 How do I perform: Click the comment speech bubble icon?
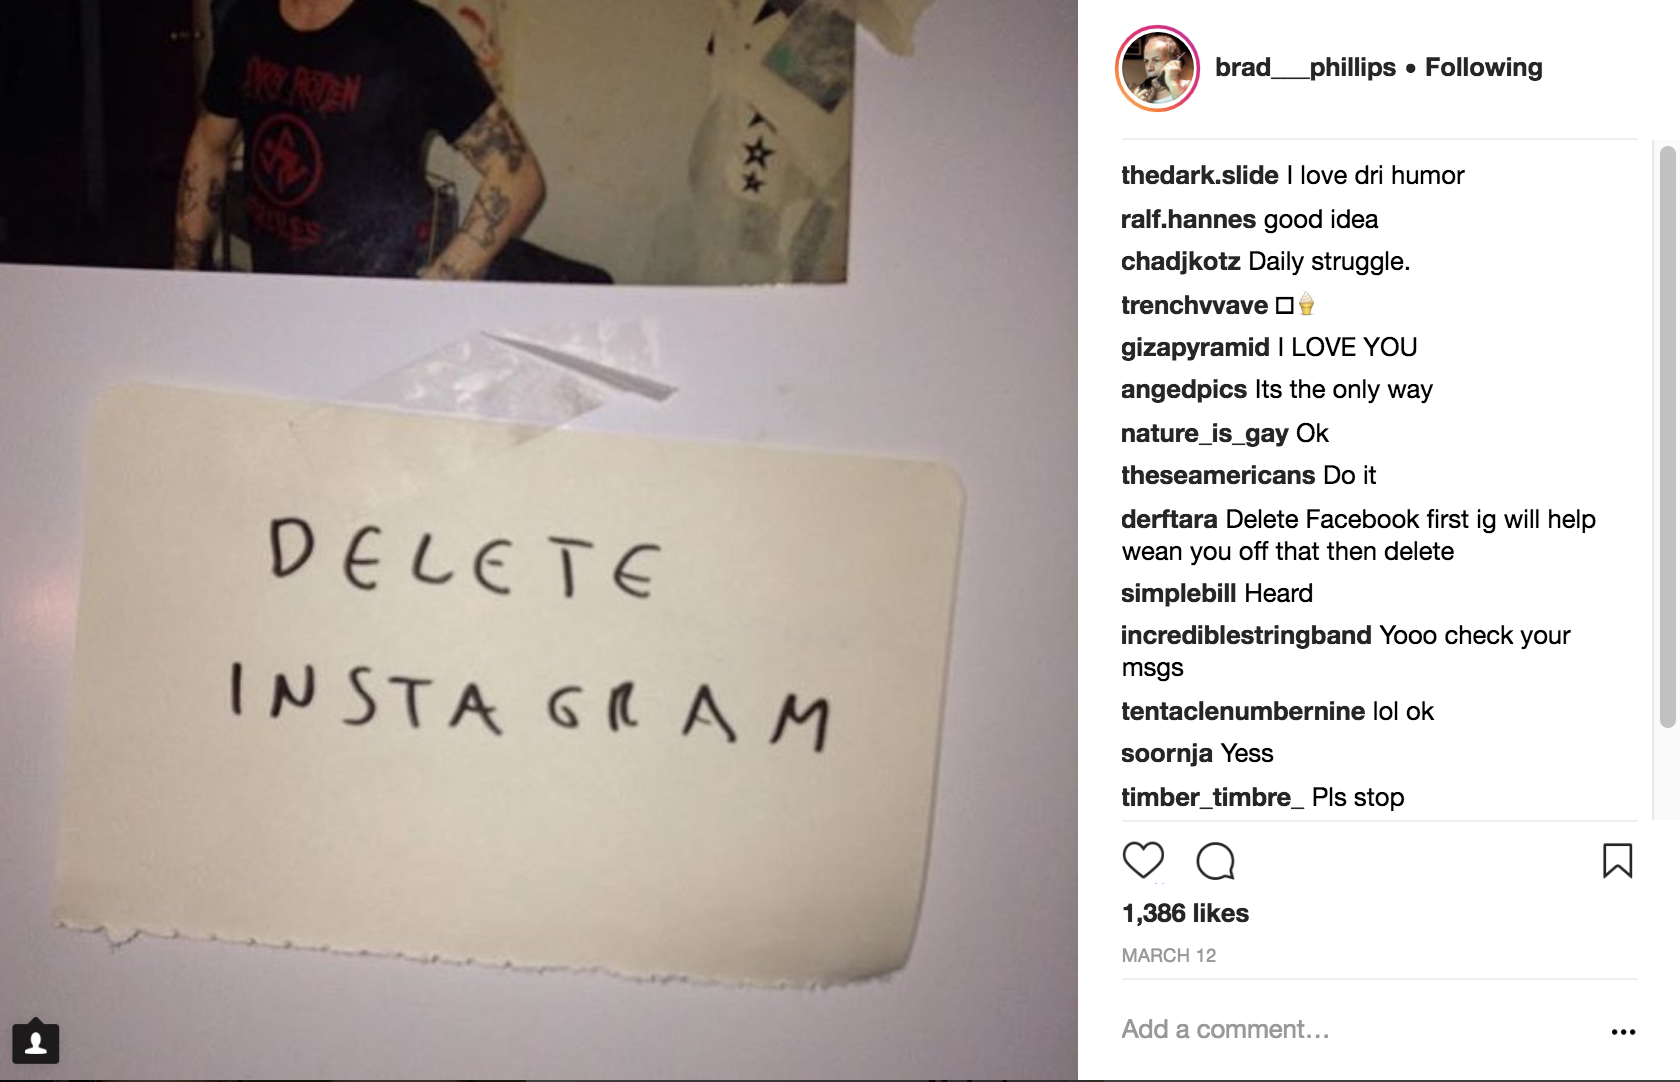point(1216,860)
